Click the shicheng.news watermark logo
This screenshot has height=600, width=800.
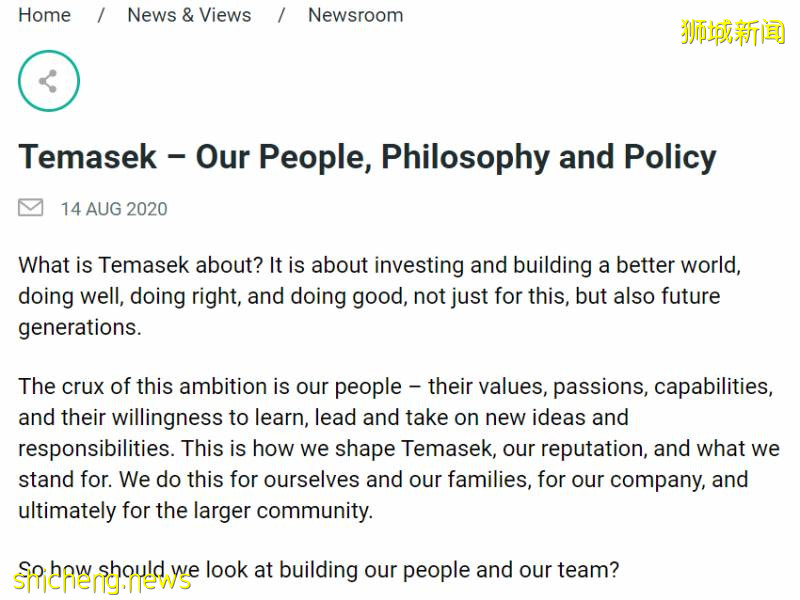point(98,580)
